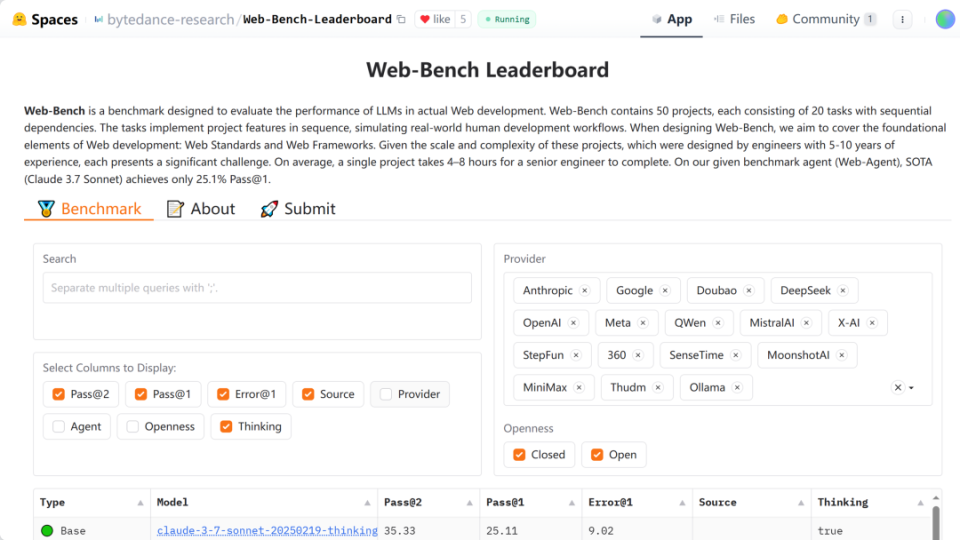Click the green Base type cell
The height and width of the screenshot is (540, 960).
tap(92, 531)
